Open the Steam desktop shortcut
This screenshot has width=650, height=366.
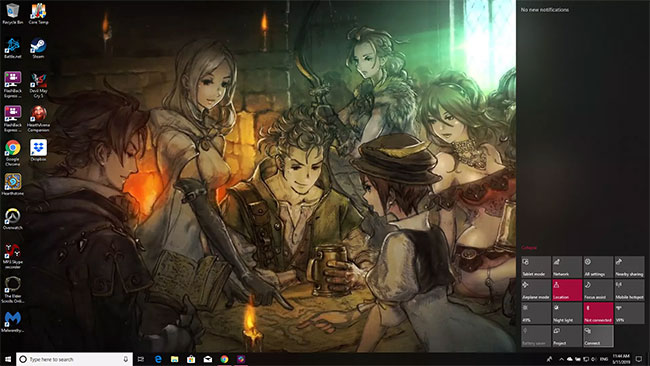coord(38,48)
